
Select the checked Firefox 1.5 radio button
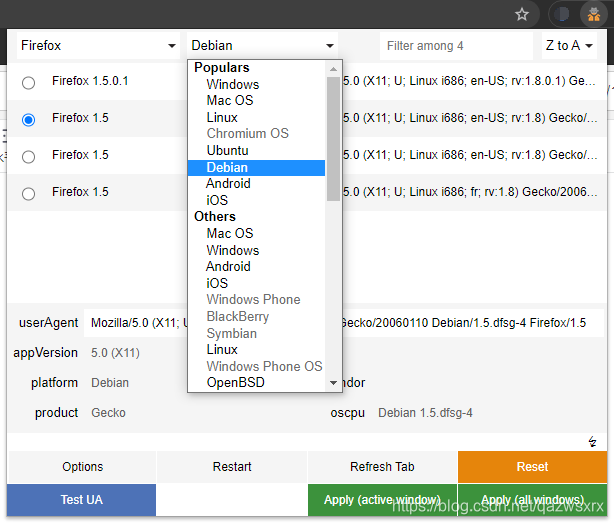click(28, 119)
